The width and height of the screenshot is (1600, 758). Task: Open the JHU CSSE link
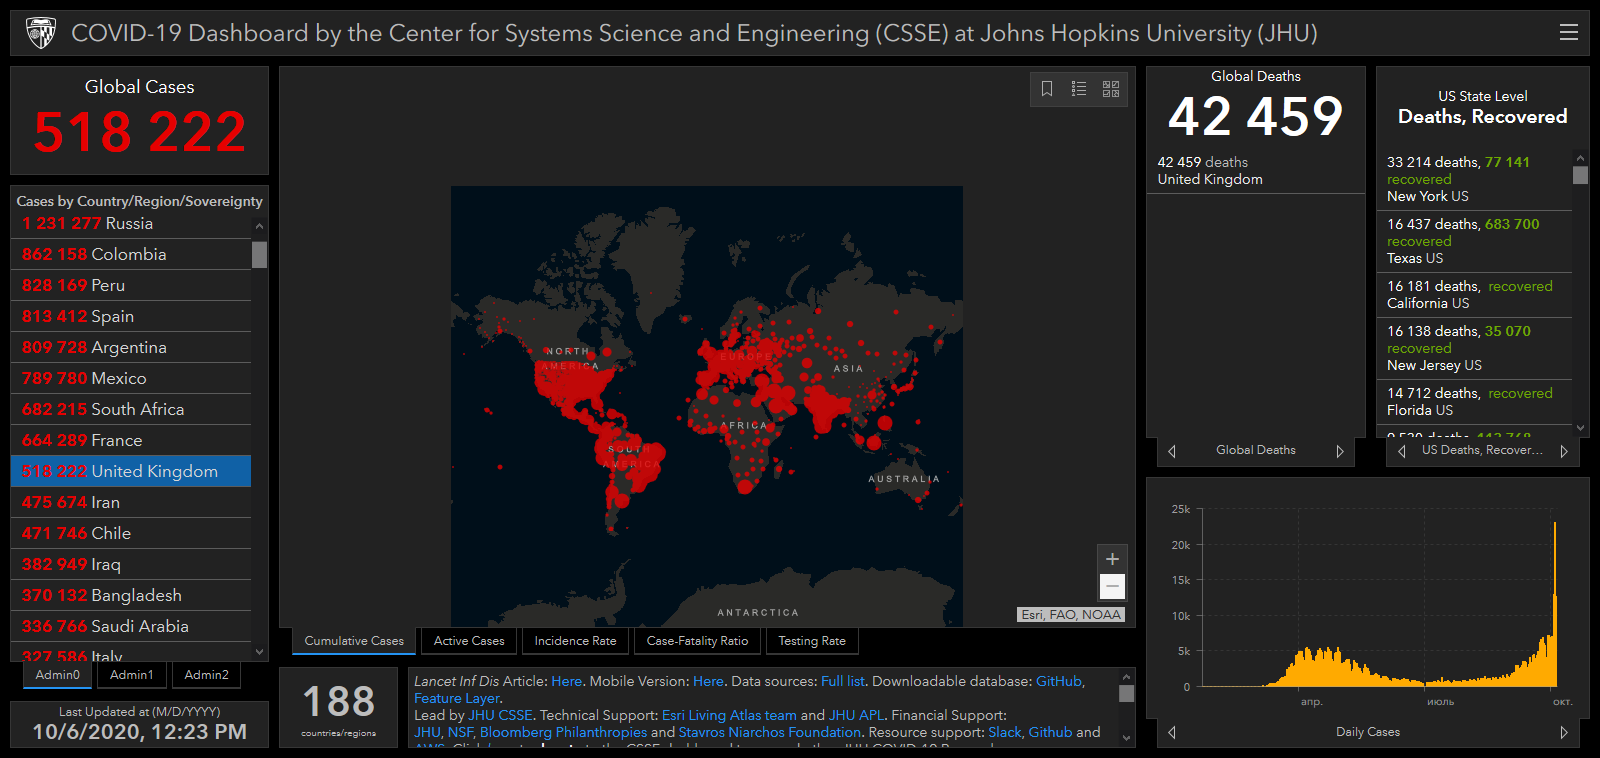[x=500, y=715]
